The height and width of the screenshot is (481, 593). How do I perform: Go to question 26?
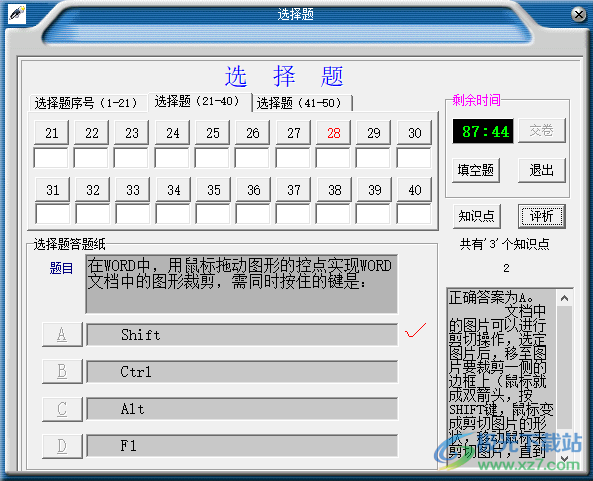point(253,133)
